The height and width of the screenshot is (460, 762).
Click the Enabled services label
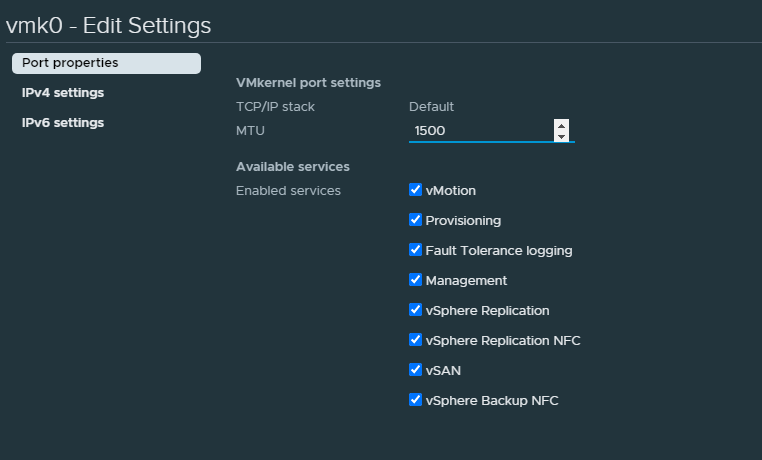[x=288, y=191]
